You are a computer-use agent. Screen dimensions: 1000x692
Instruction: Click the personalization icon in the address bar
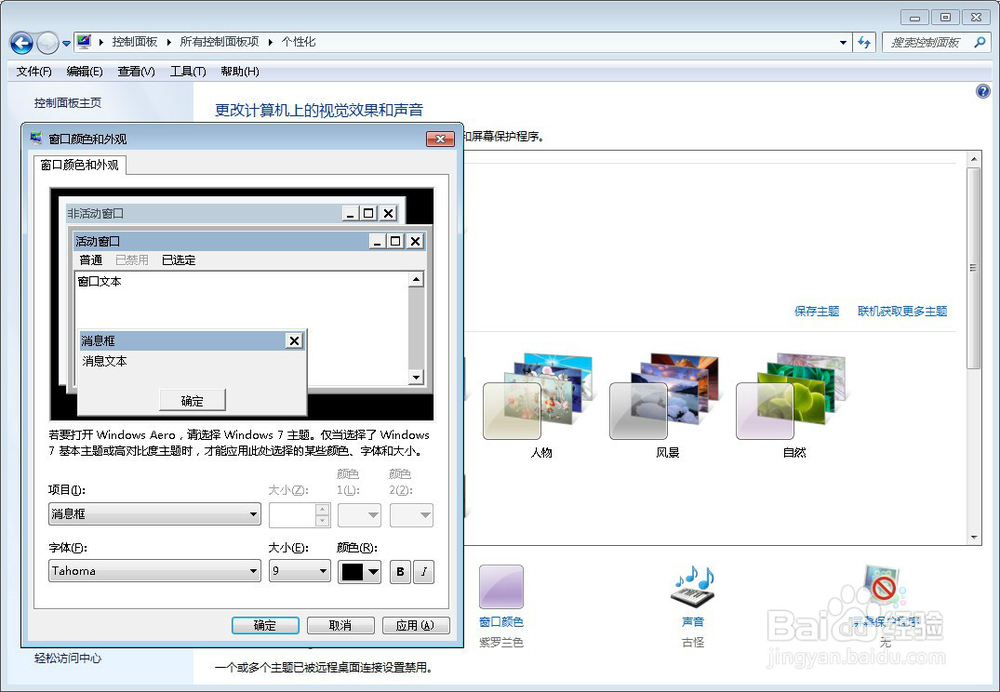(x=84, y=42)
